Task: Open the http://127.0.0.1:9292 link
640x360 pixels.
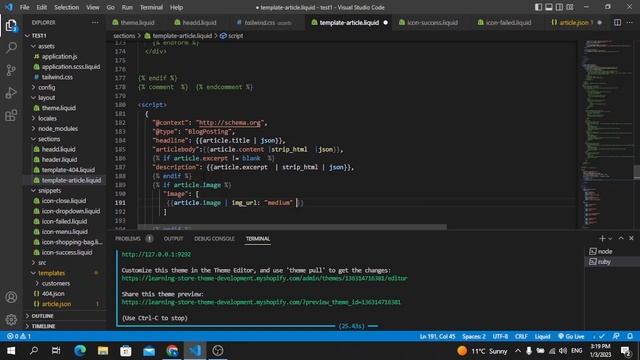Action: tap(156, 254)
